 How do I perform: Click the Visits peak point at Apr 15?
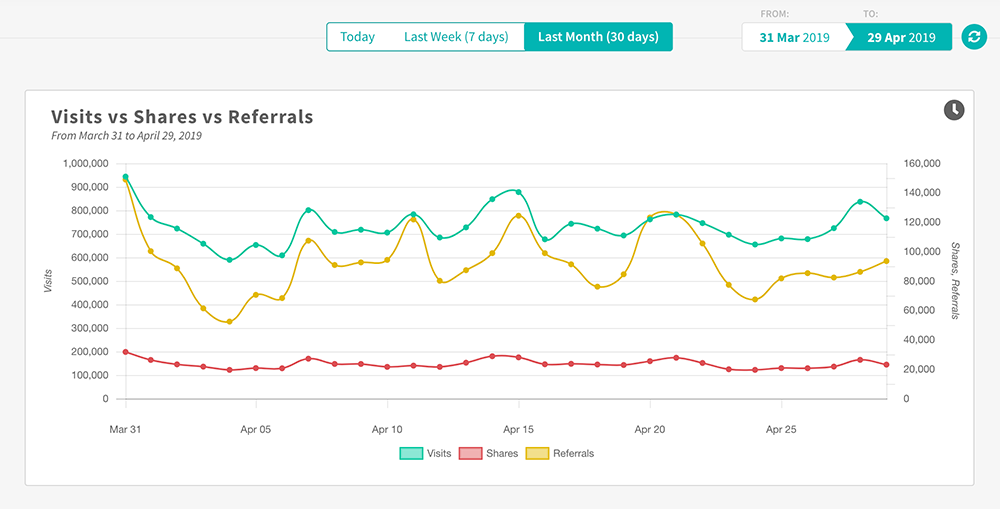(518, 192)
